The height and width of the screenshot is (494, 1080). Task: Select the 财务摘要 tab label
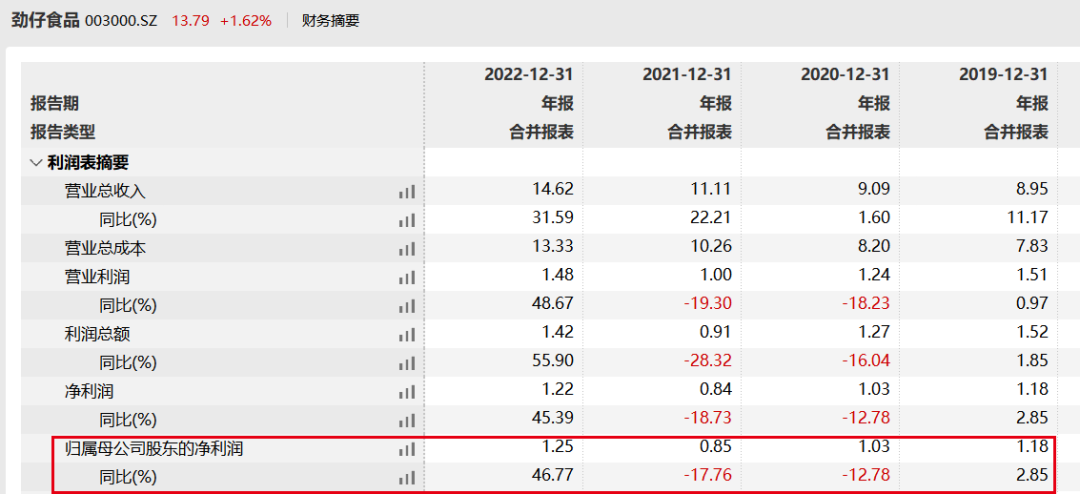coord(331,21)
